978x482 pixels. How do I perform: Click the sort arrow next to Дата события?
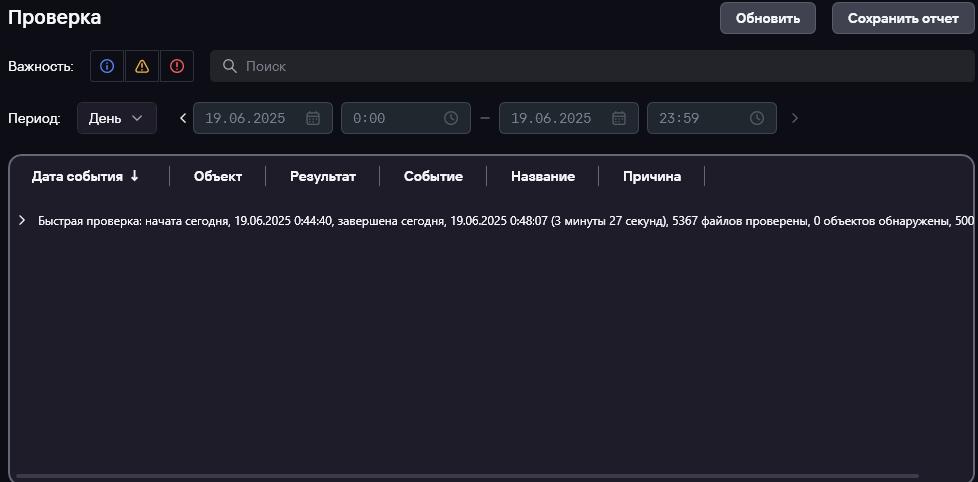134,176
